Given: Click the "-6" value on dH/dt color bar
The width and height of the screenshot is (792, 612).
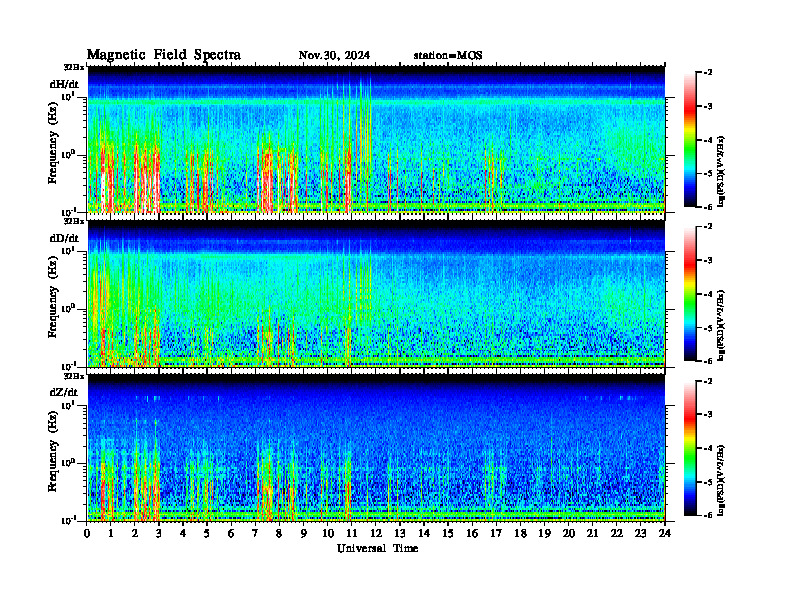Looking at the screenshot, I should (708, 207).
